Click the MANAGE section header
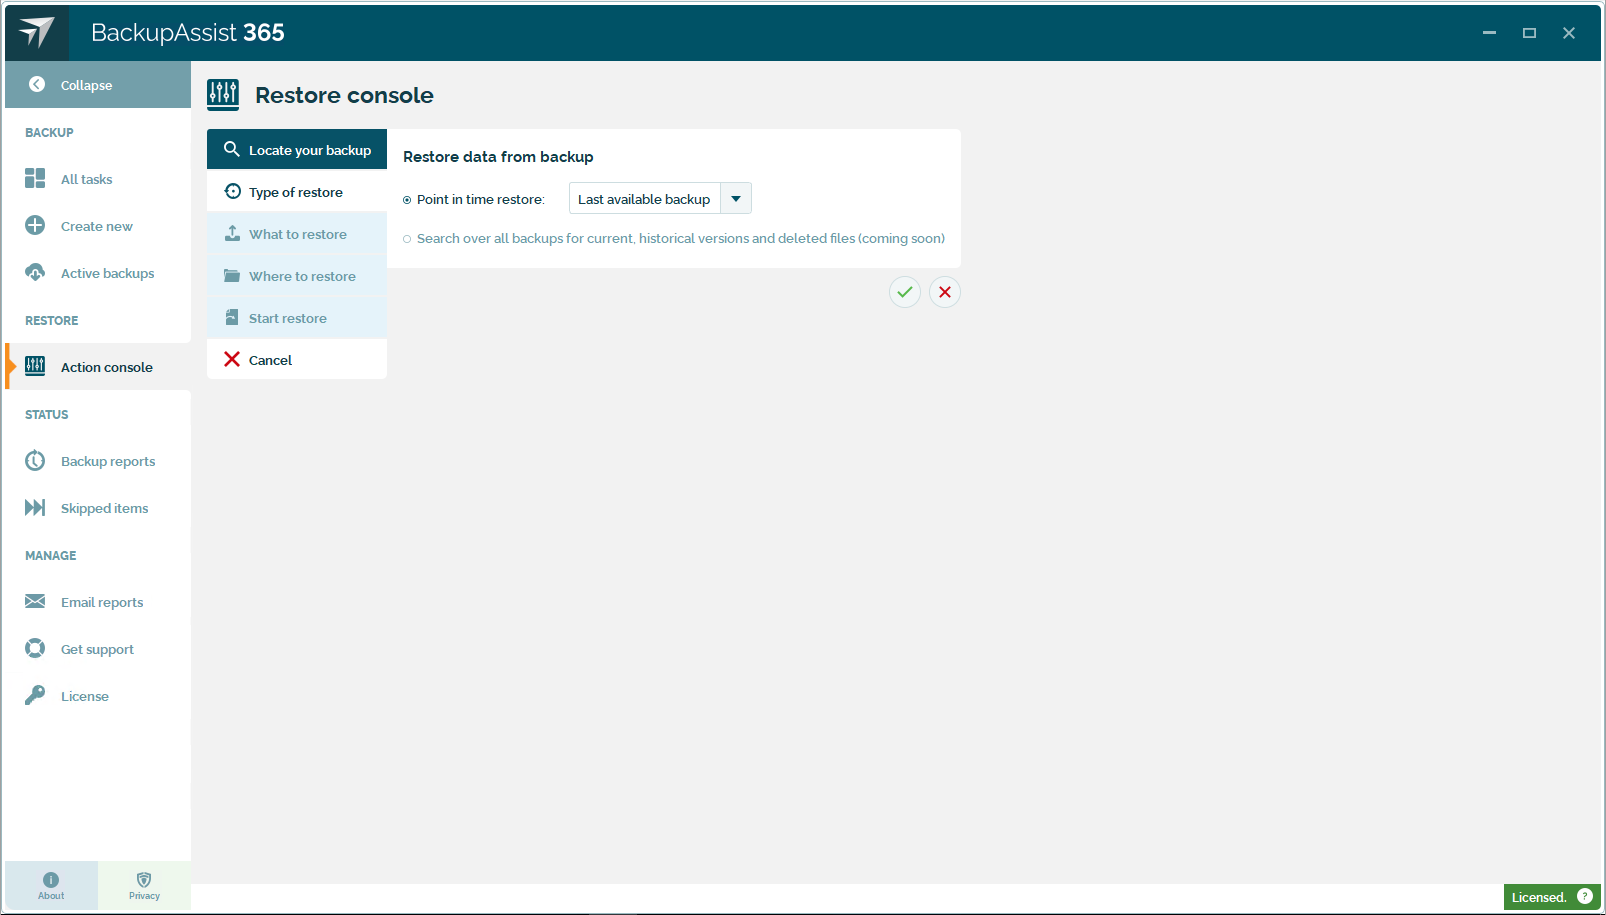Viewport: 1606px width, 915px height. click(x=51, y=556)
